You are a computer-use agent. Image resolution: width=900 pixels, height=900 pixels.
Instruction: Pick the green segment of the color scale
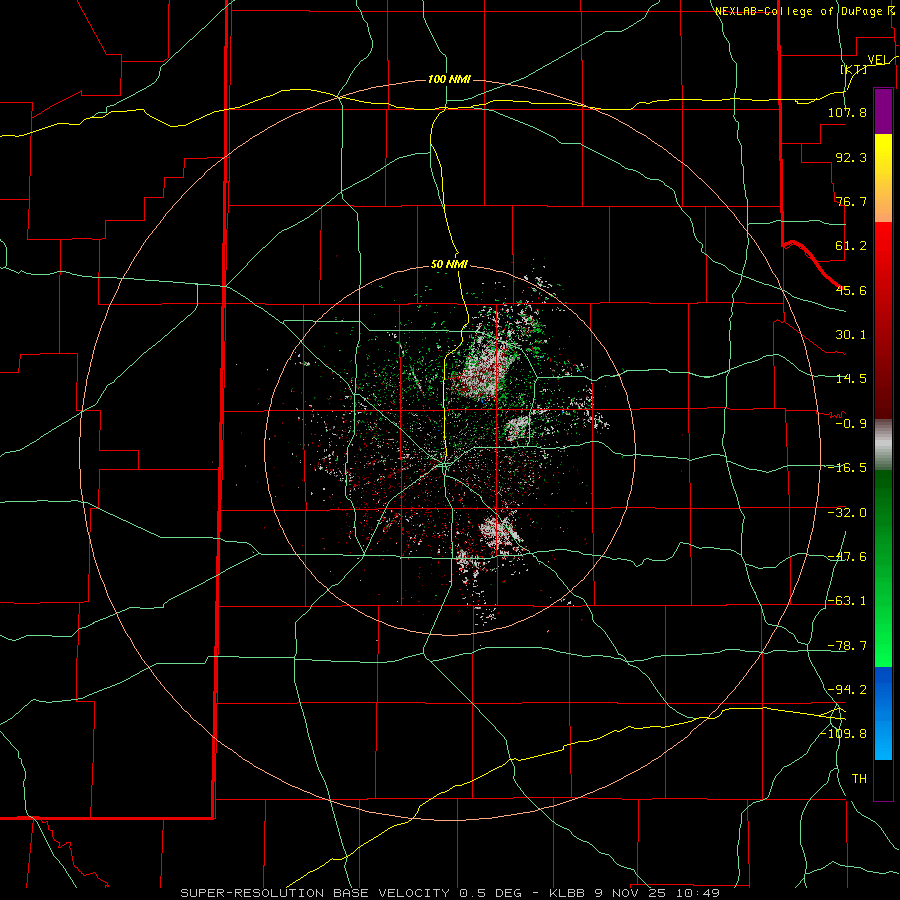[x=883, y=568]
